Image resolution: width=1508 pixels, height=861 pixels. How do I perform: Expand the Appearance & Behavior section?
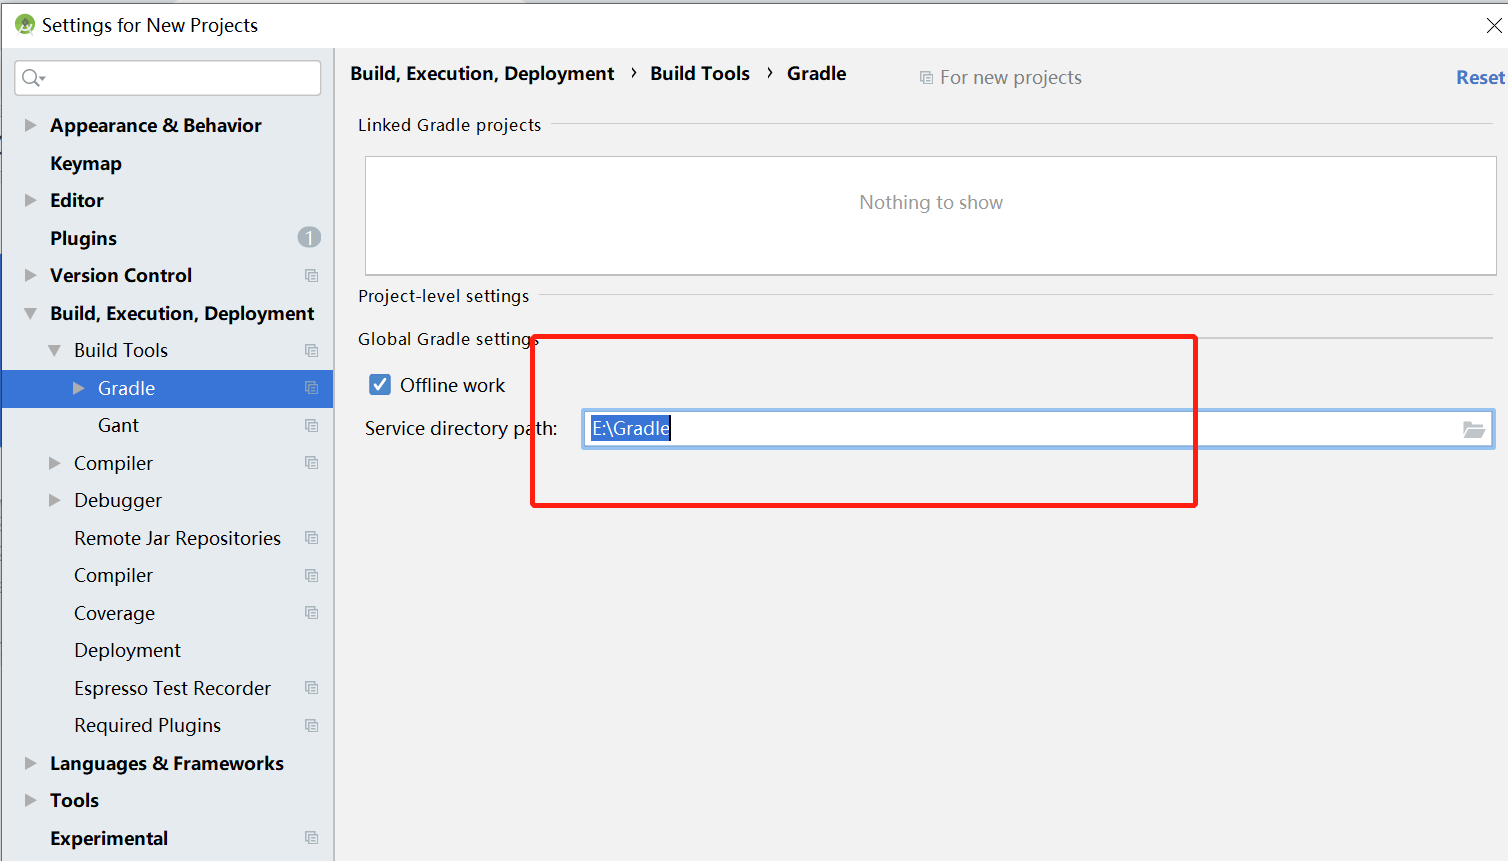[x=28, y=124]
